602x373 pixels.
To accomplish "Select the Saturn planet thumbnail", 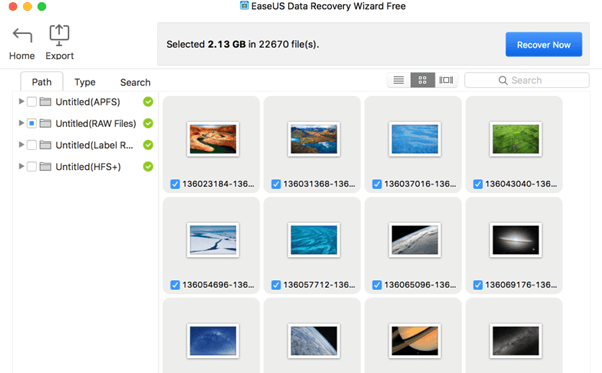I will (415, 341).
